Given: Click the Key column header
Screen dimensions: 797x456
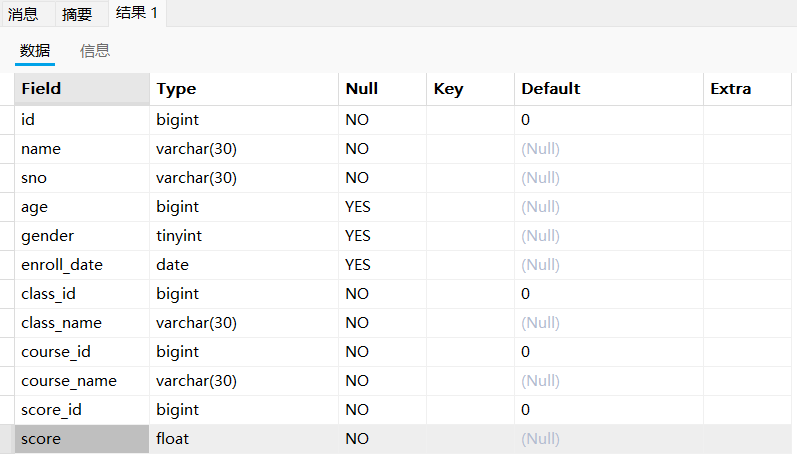Looking at the screenshot, I should click(470, 89).
